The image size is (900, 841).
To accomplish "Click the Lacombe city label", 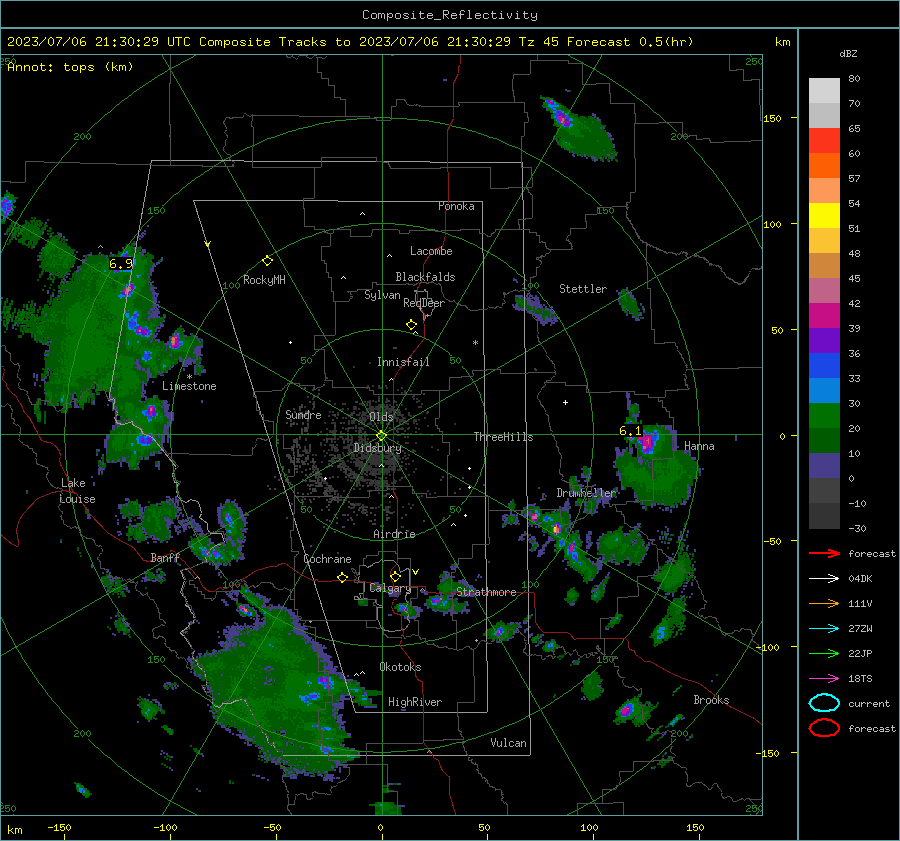I will [431, 251].
